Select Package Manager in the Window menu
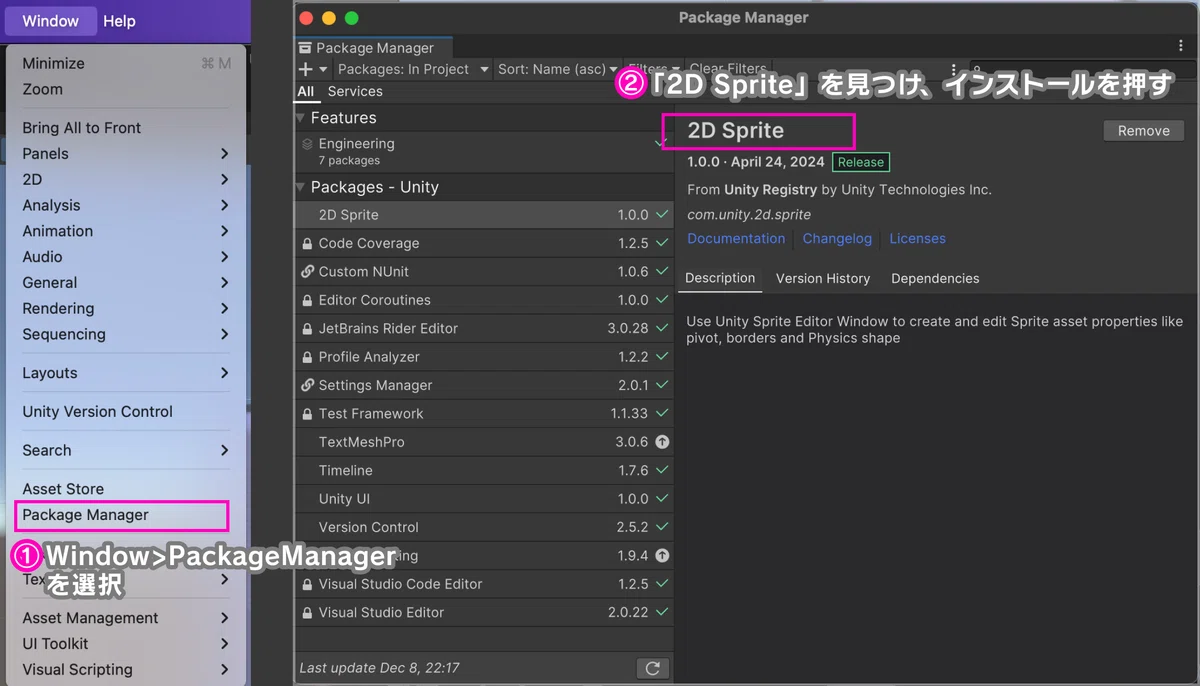1200x686 pixels. click(x=86, y=515)
